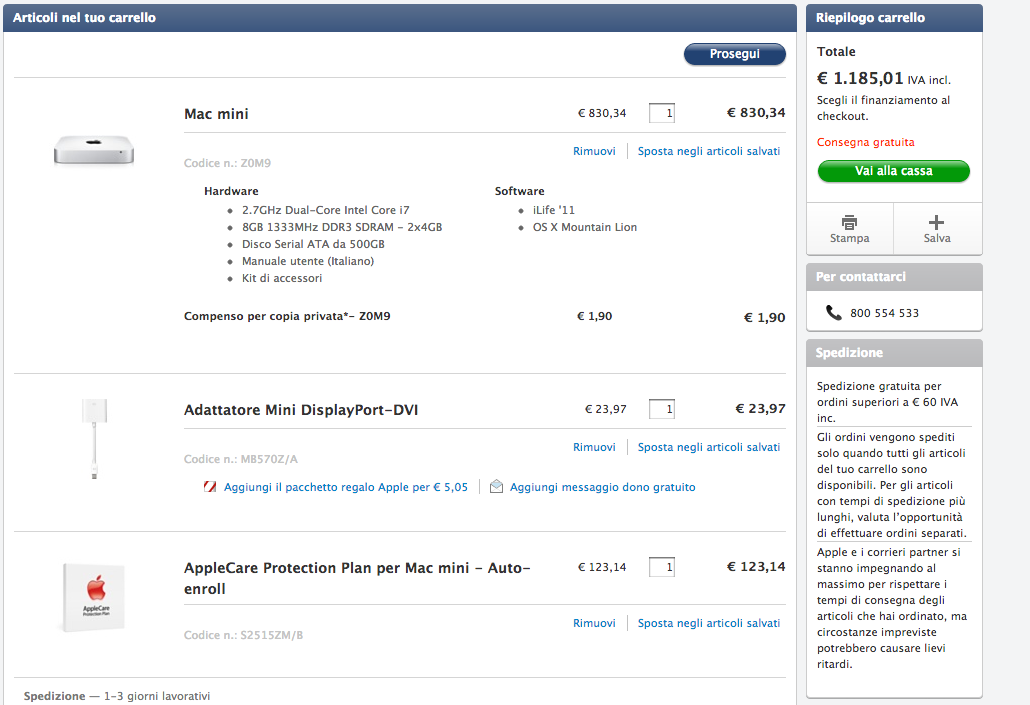
Task: Click the AppleCare Protection Plan title
Action: [x=357, y=578]
